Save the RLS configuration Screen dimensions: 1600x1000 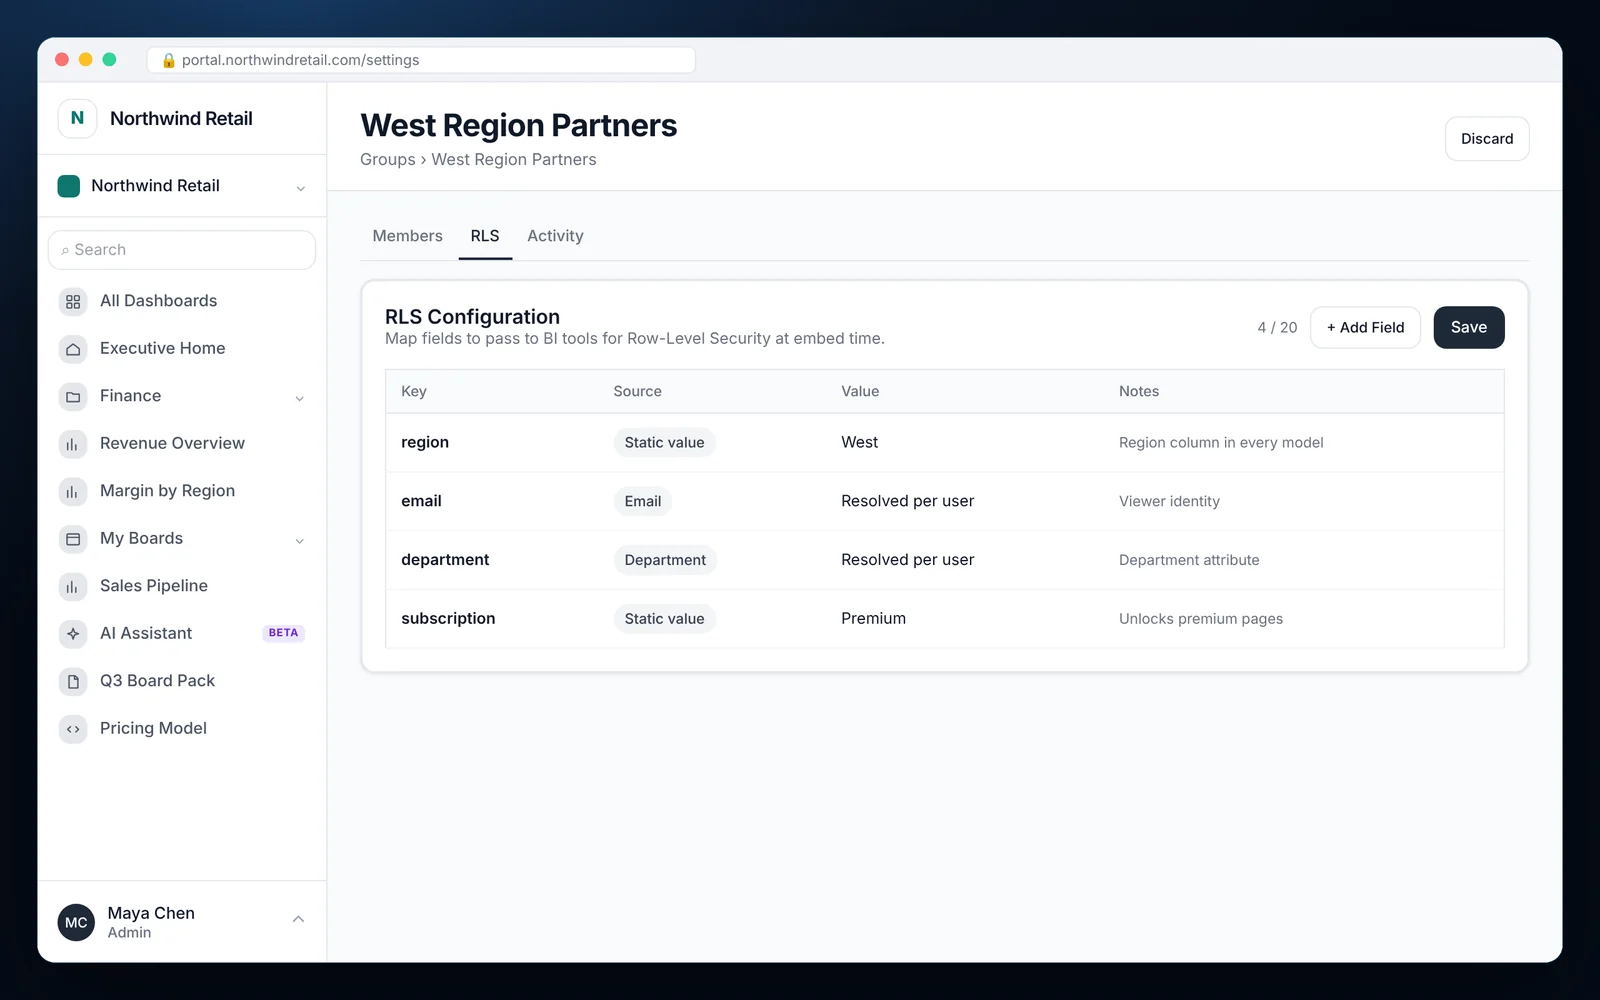[x=1469, y=327]
